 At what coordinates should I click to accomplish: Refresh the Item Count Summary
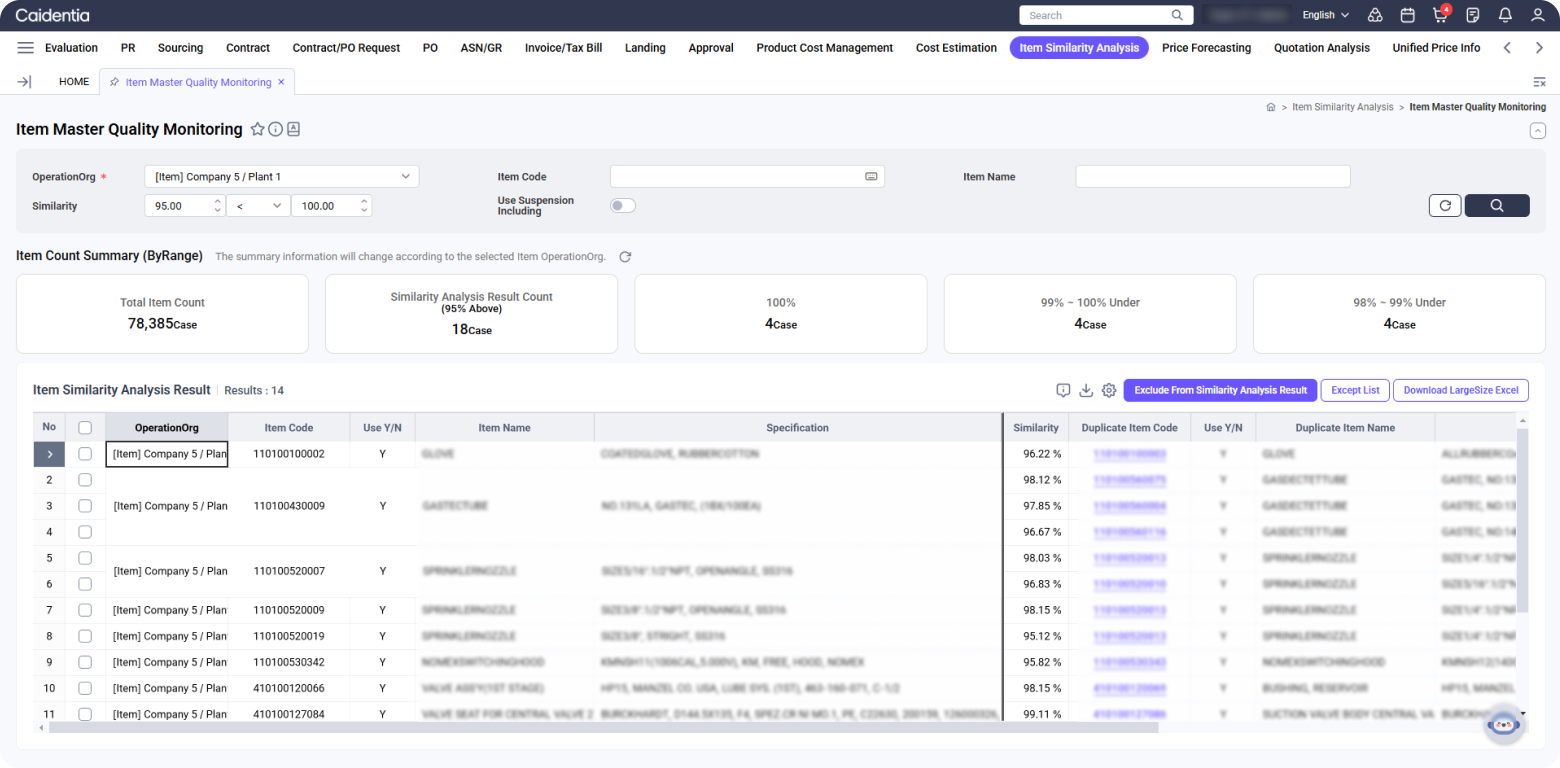[625, 257]
